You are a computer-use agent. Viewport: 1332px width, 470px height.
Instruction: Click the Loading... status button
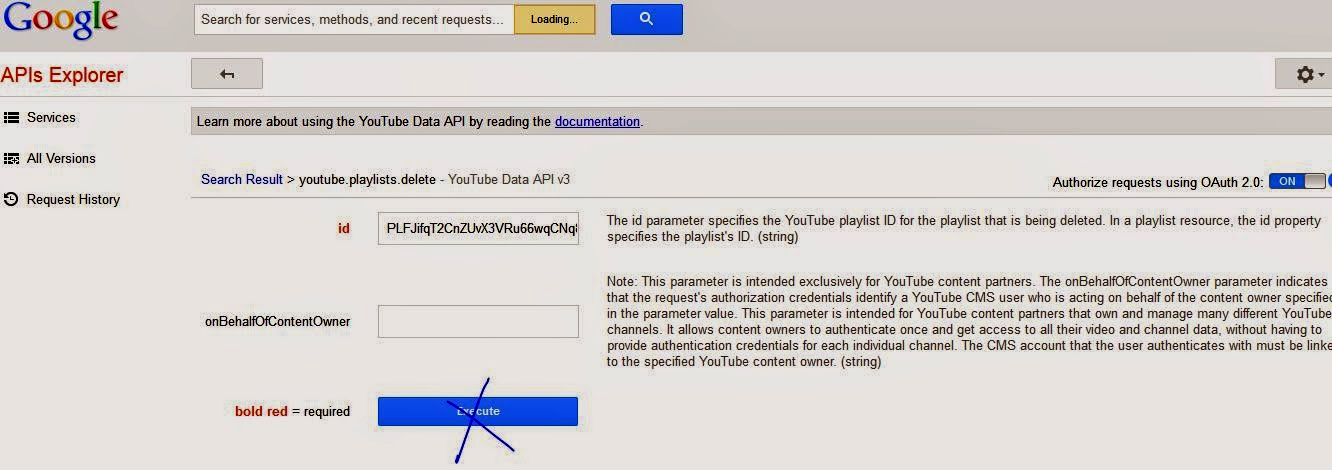point(554,19)
